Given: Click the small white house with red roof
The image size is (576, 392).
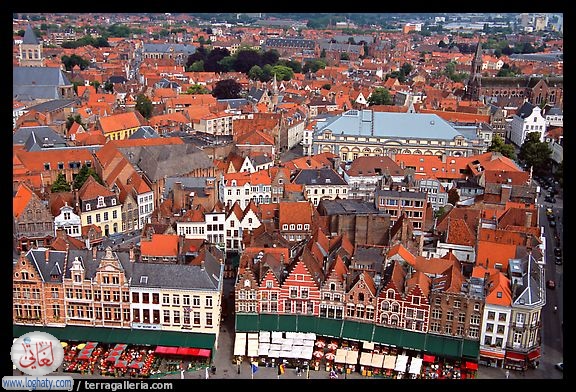Looking at the screenshot, I should [x=68, y=220].
